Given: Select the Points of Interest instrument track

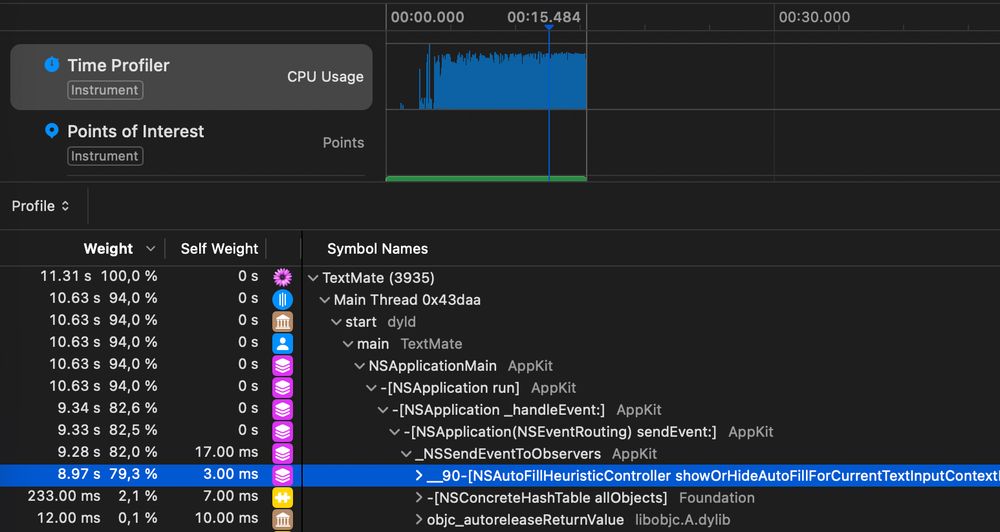Looking at the screenshot, I should click(x=191, y=143).
